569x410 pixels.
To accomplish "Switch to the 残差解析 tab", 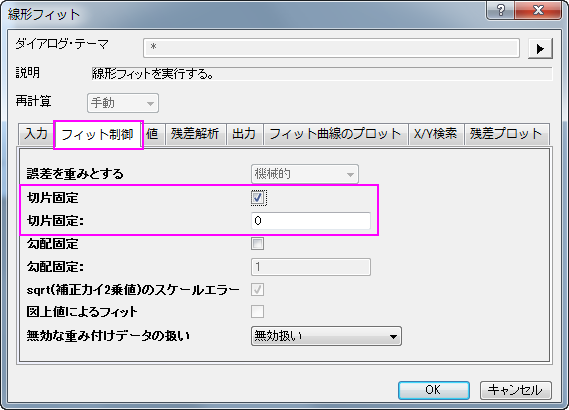I will 195,134.
